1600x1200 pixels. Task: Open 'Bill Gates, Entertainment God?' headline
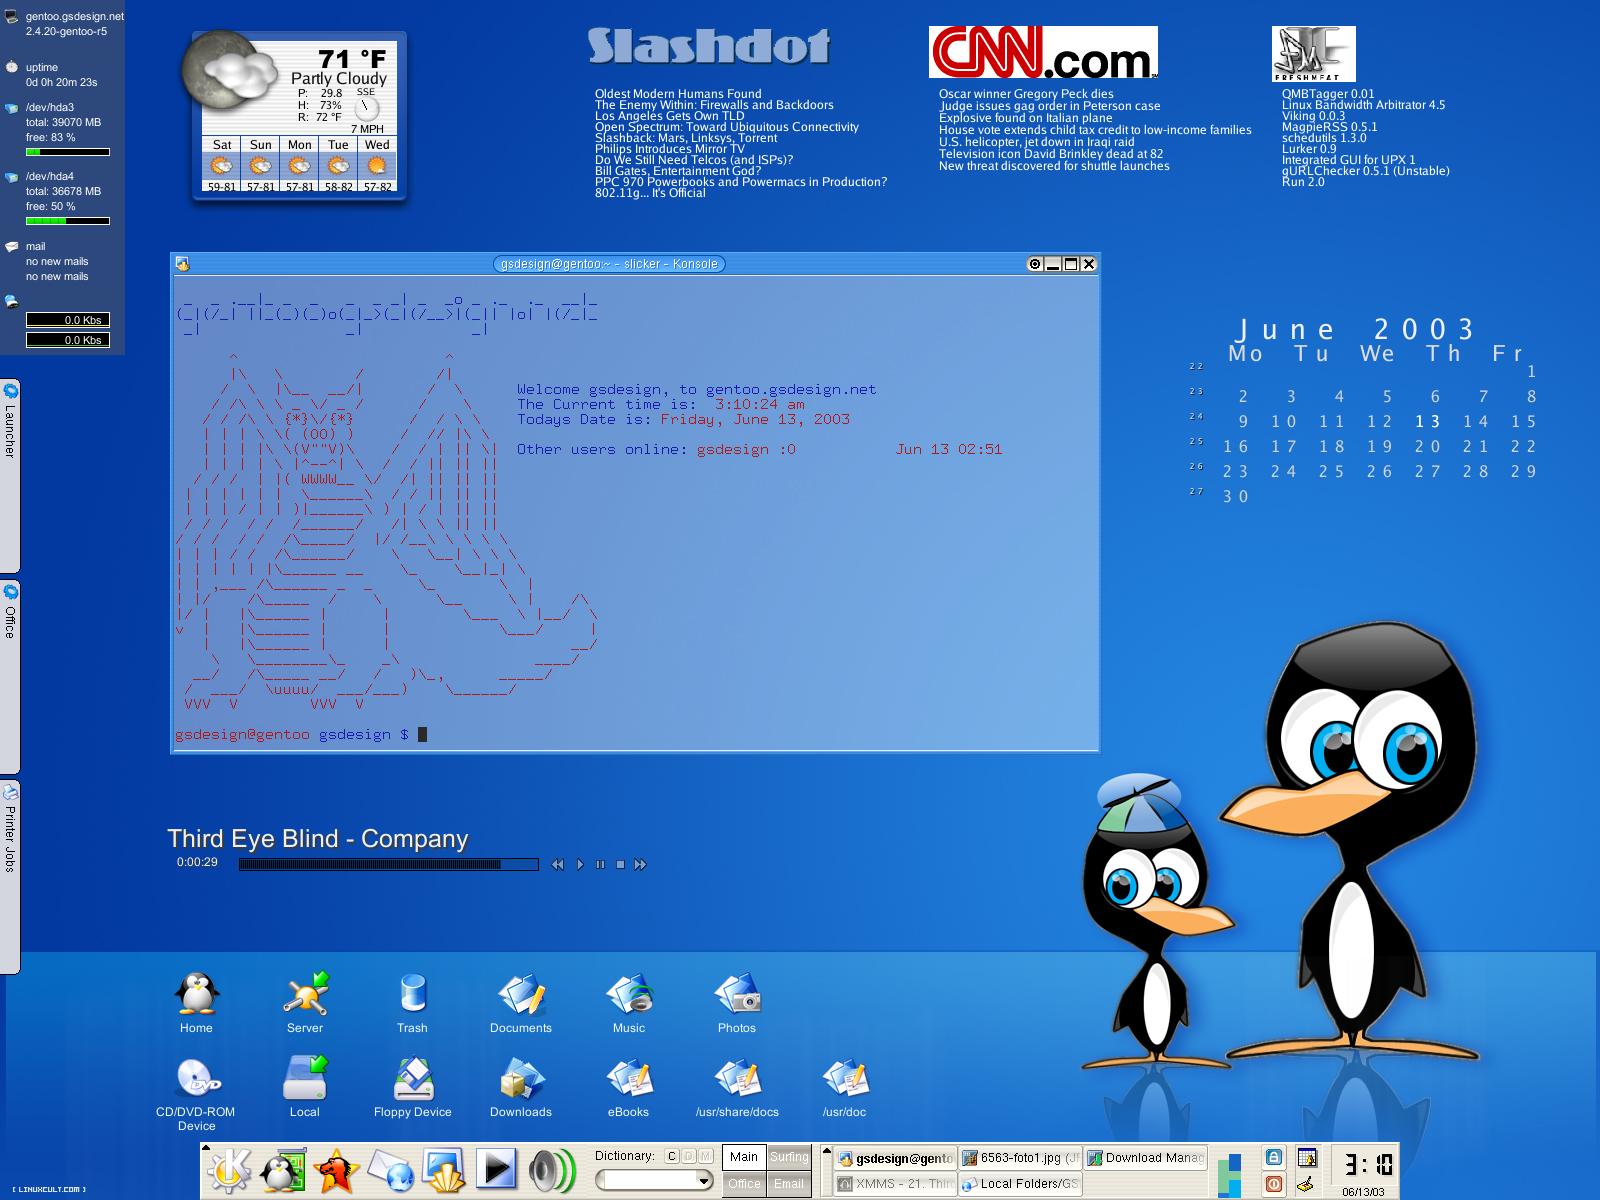(x=678, y=171)
